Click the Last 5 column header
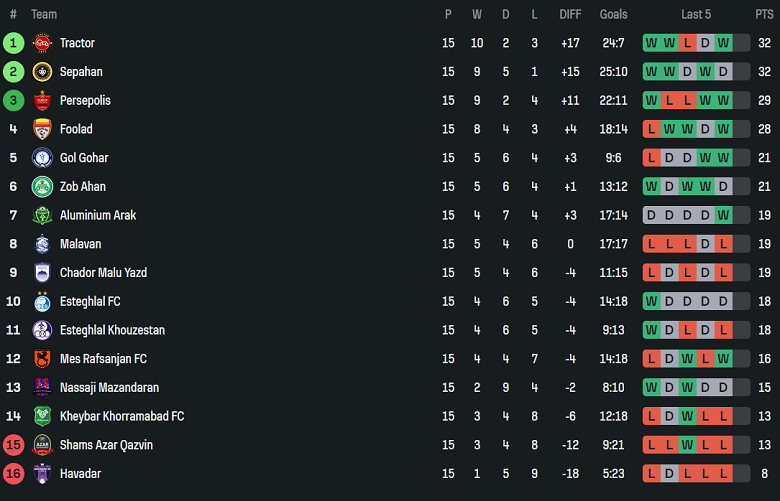Viewport: 780px width, 501px height. point(696,14)
